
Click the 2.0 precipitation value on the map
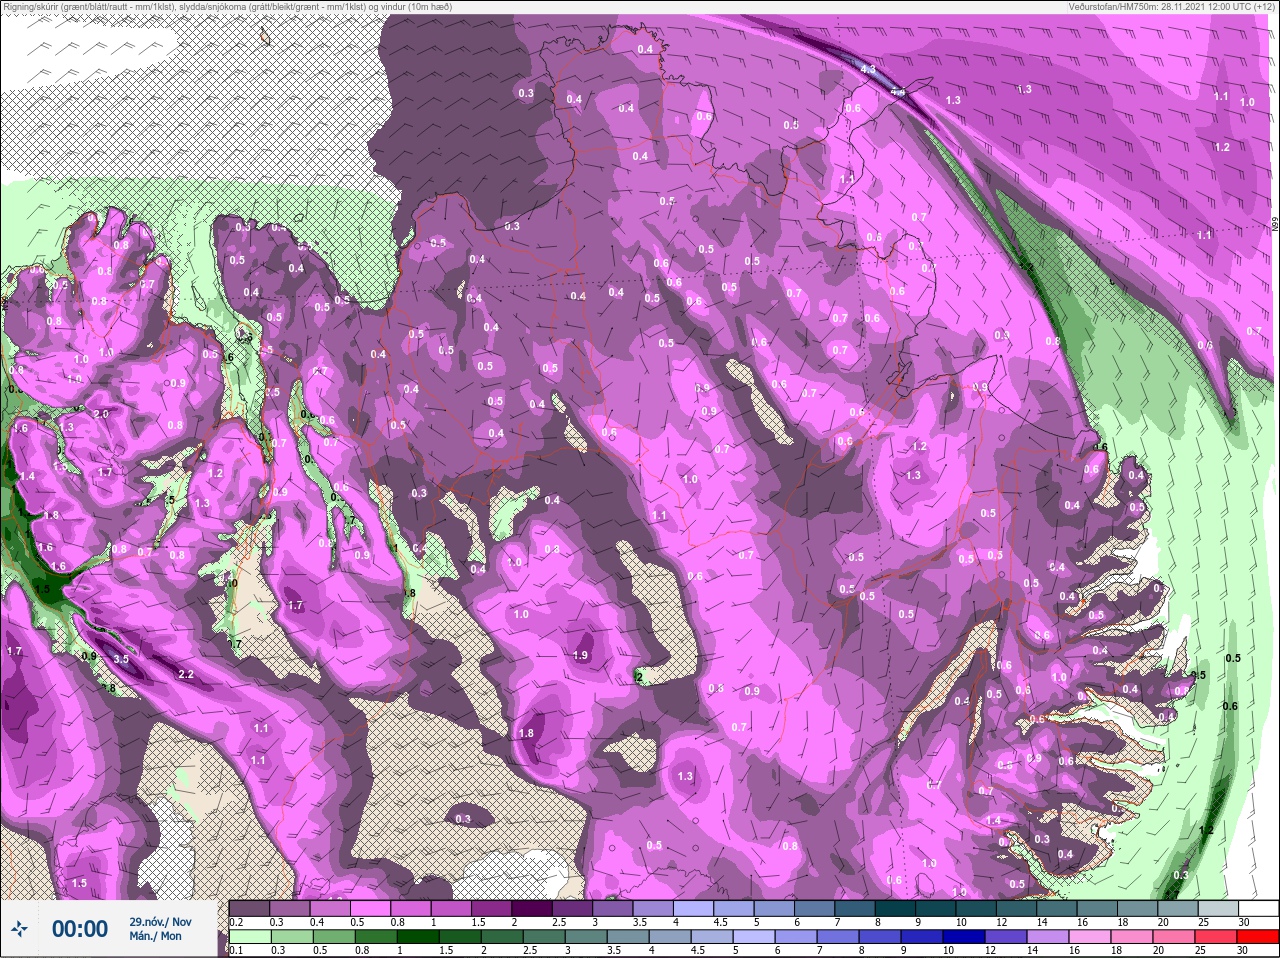[x=101, y=414]
